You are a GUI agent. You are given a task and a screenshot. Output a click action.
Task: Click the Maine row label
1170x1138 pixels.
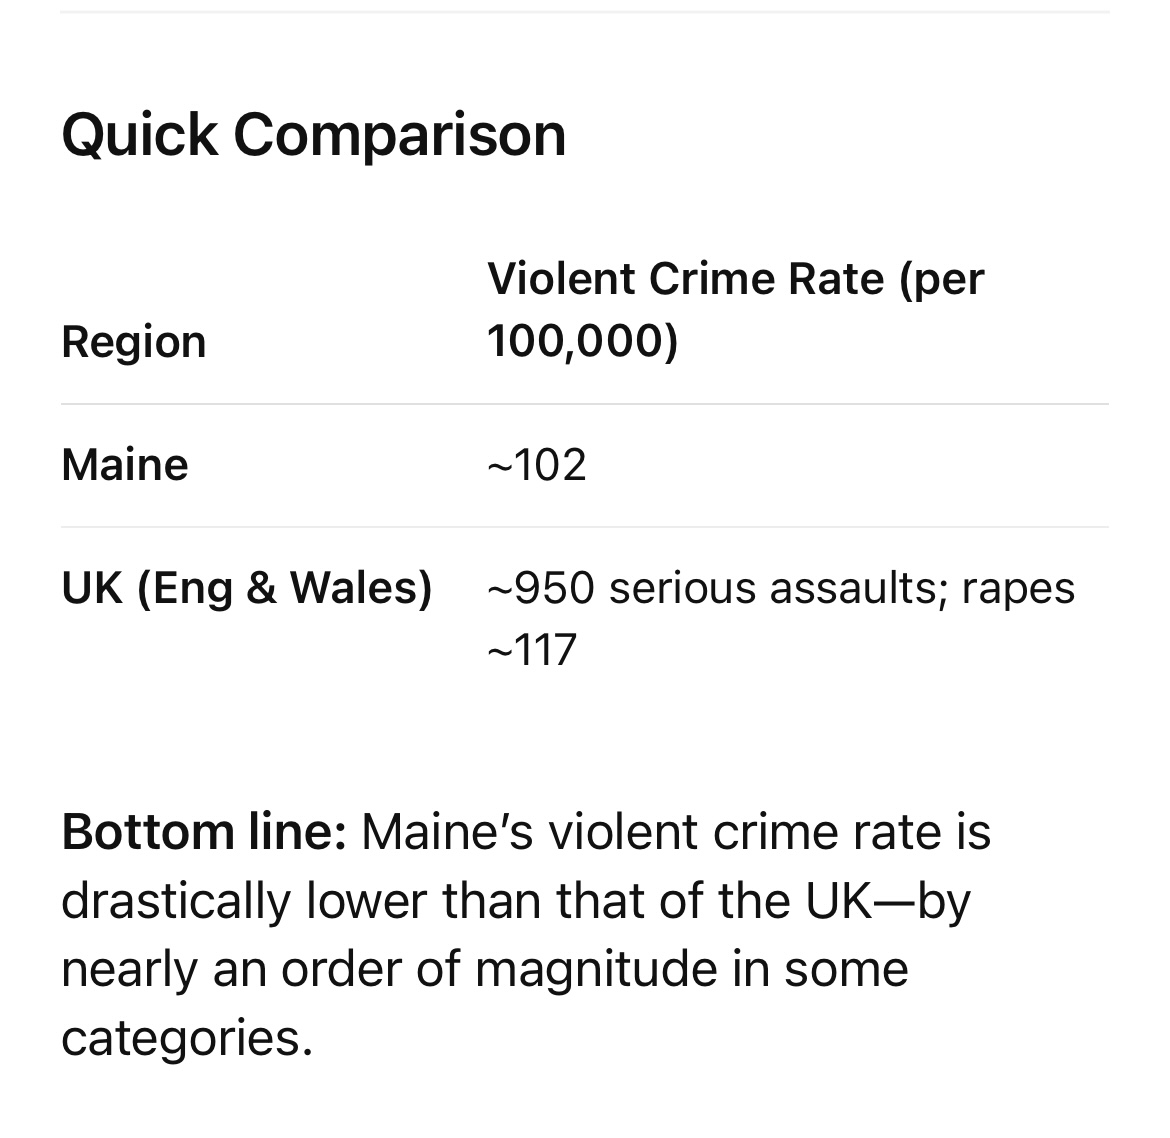click(x=125, y=465)
